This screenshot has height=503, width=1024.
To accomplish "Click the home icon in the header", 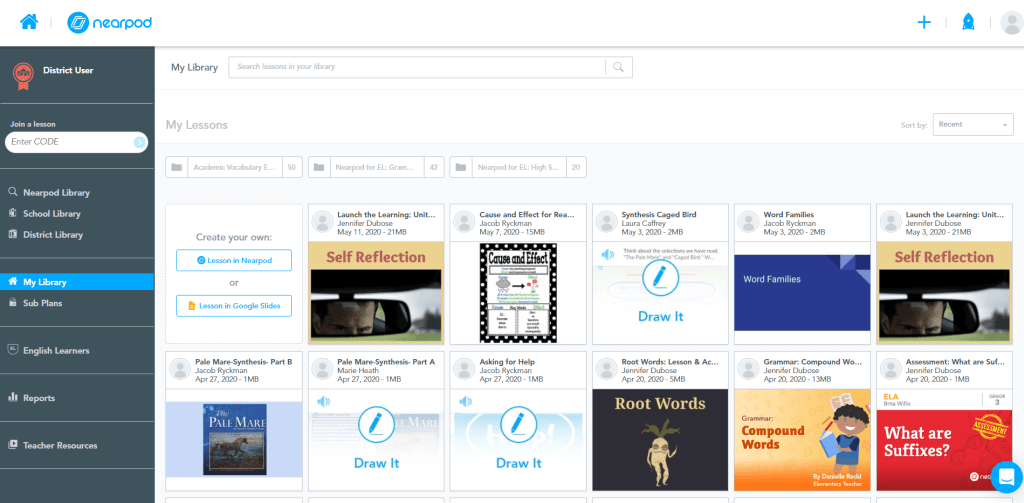I will tap(29, 22).
